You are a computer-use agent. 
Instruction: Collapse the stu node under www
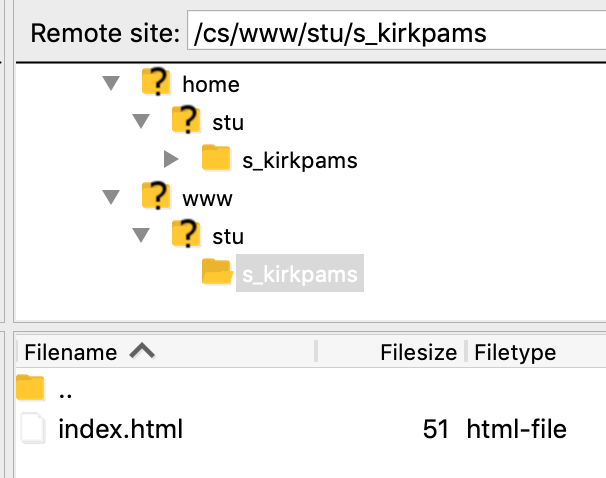[x=141, y=236]
